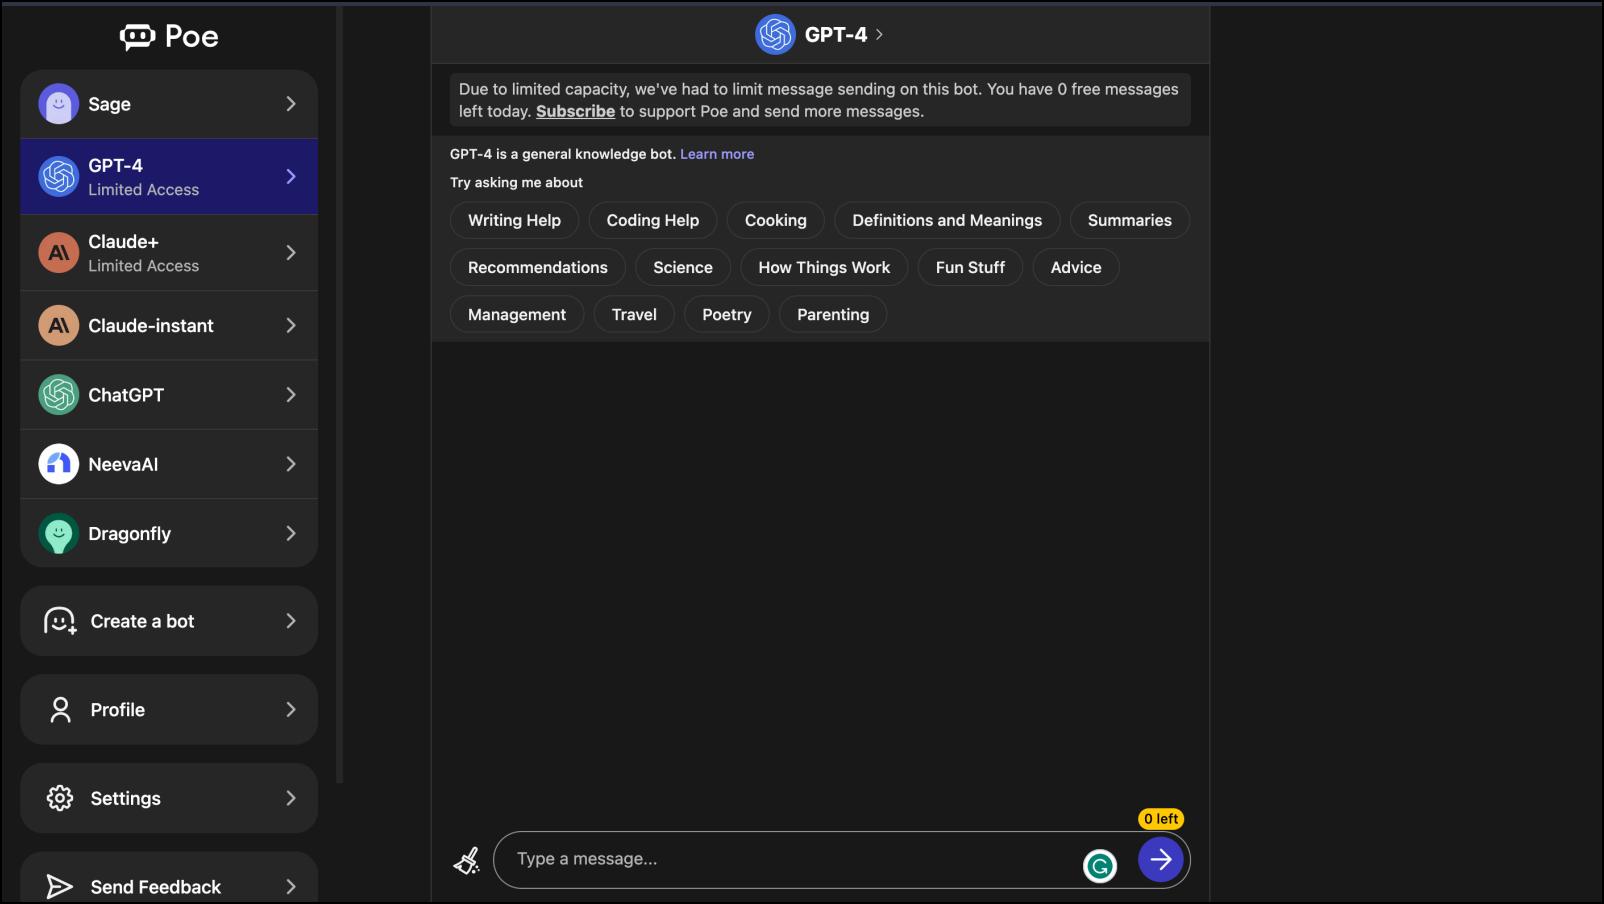Expand the NeevaAI row chevron
The height and width of the screenshot is (904, 1604).
pyautogui.click(x=291, y=464)
